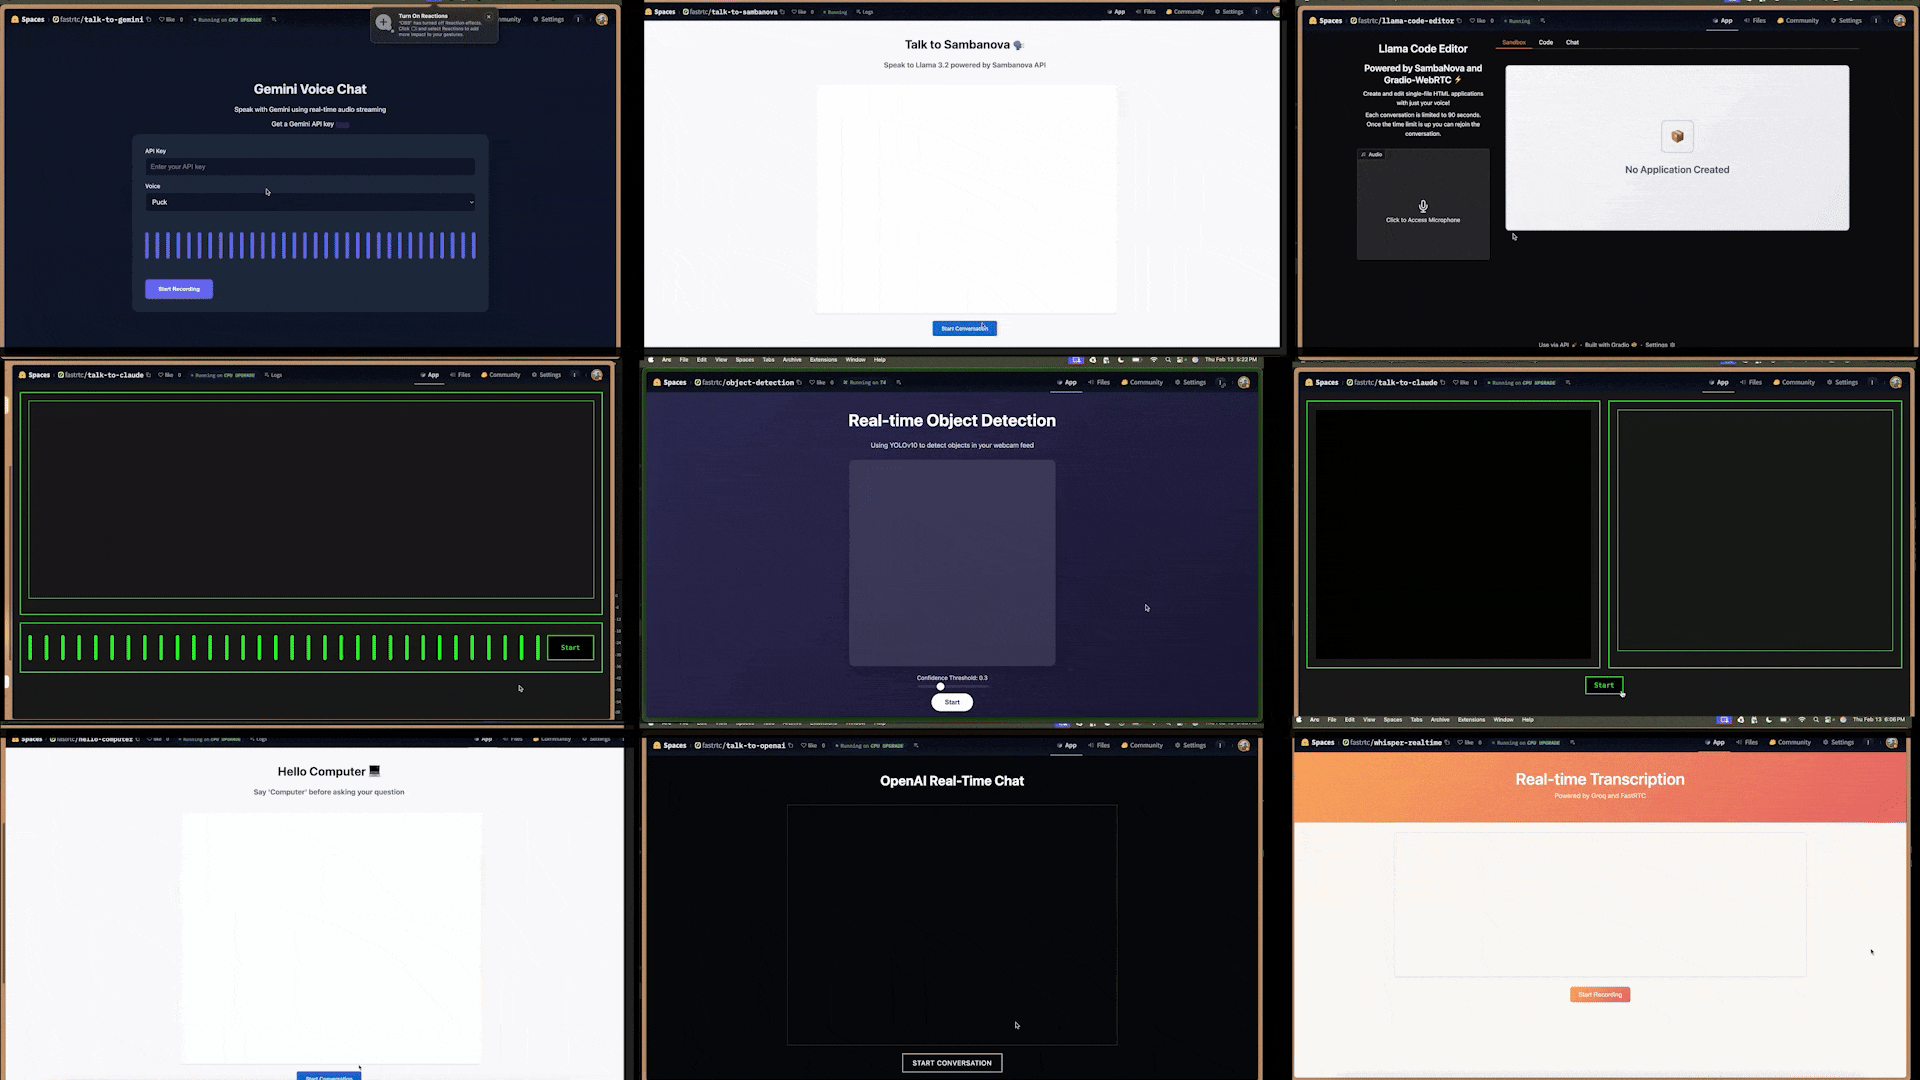Click the orange Start Recording button in Real-time Transcription
Viewport: 1920px width, 1080px height.
pyautogui.click(x=1599, y=994)
